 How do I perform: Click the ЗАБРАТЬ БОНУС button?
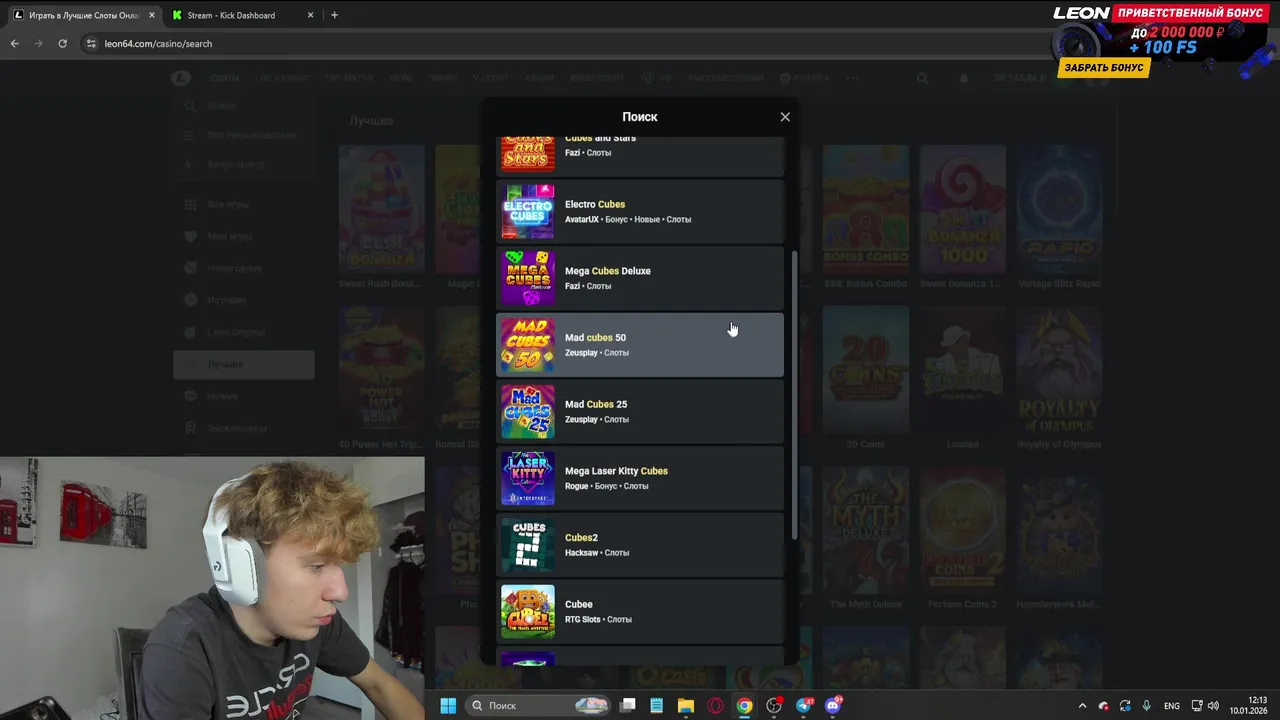coord(1104,68)
